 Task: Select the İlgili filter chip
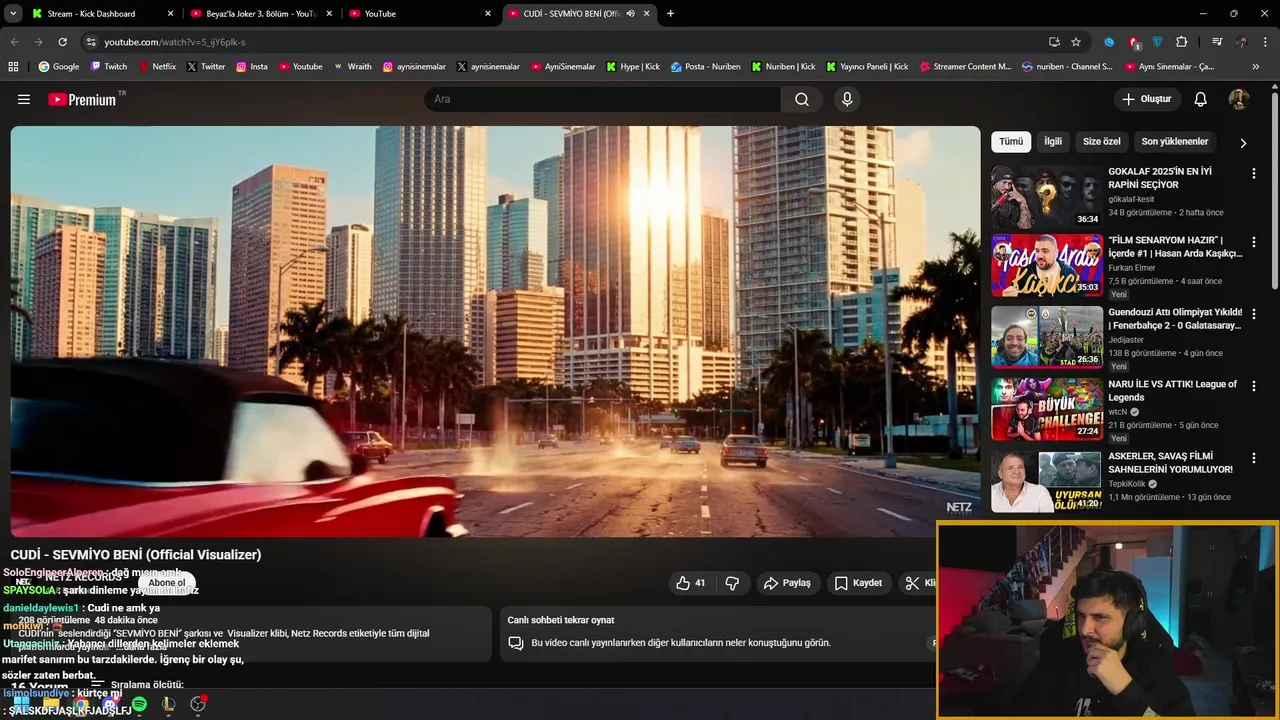1053,142
